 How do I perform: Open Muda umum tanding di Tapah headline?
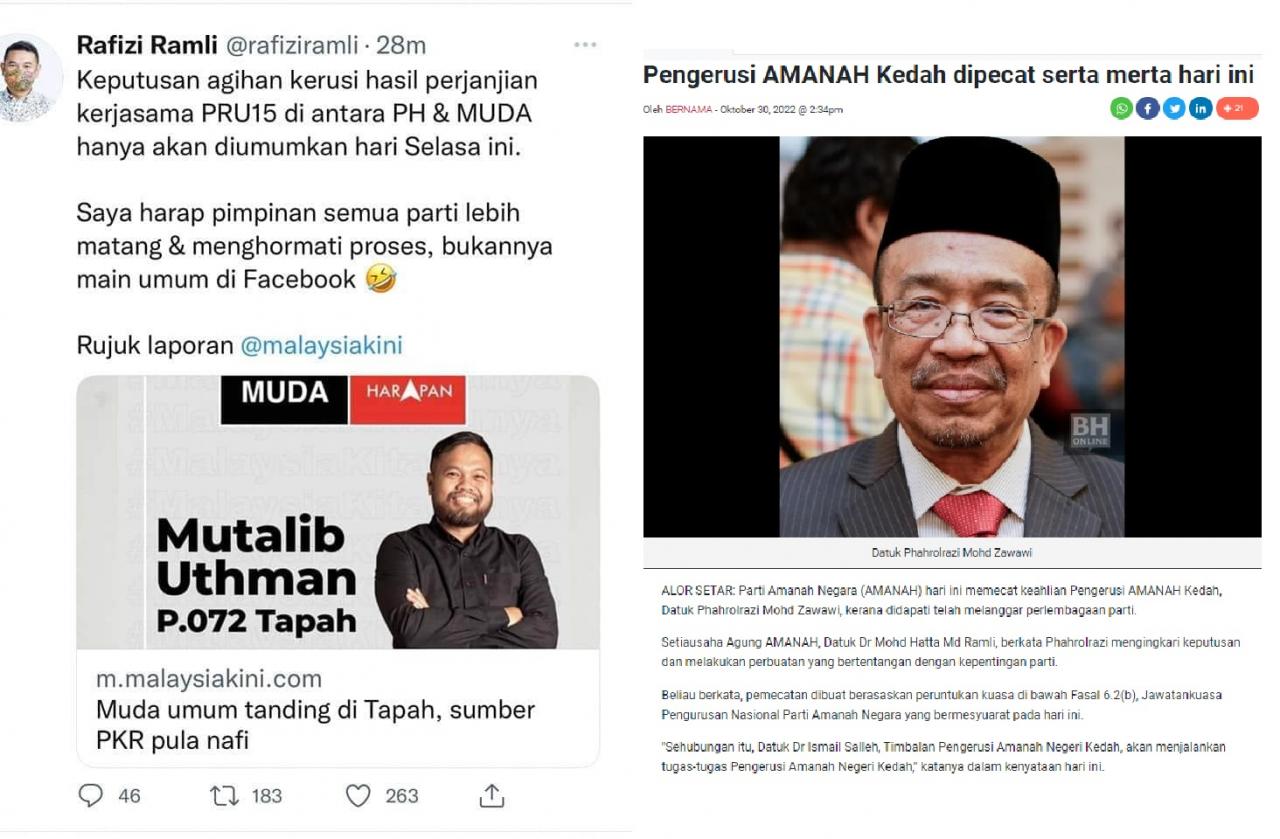point(315,725)
